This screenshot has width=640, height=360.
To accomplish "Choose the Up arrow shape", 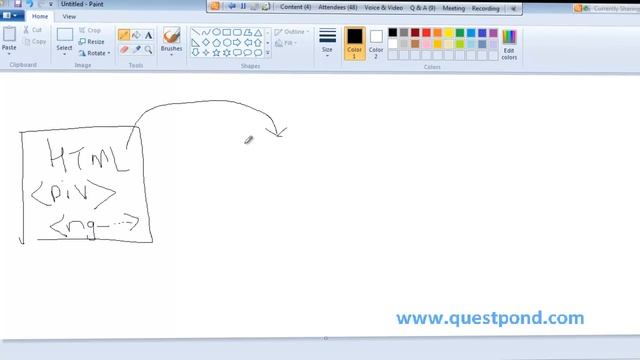I will (258, 42).
